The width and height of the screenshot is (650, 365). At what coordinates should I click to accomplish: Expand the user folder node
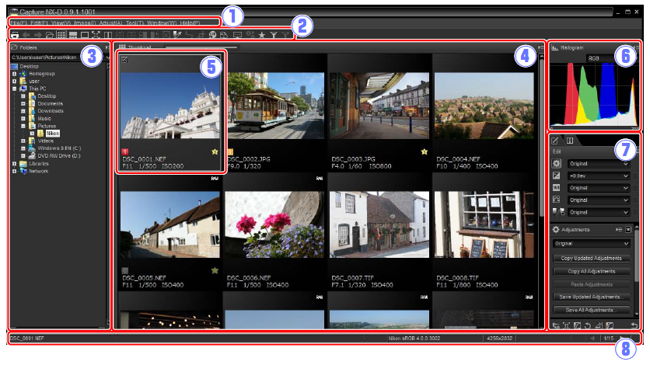pos(15,81)
